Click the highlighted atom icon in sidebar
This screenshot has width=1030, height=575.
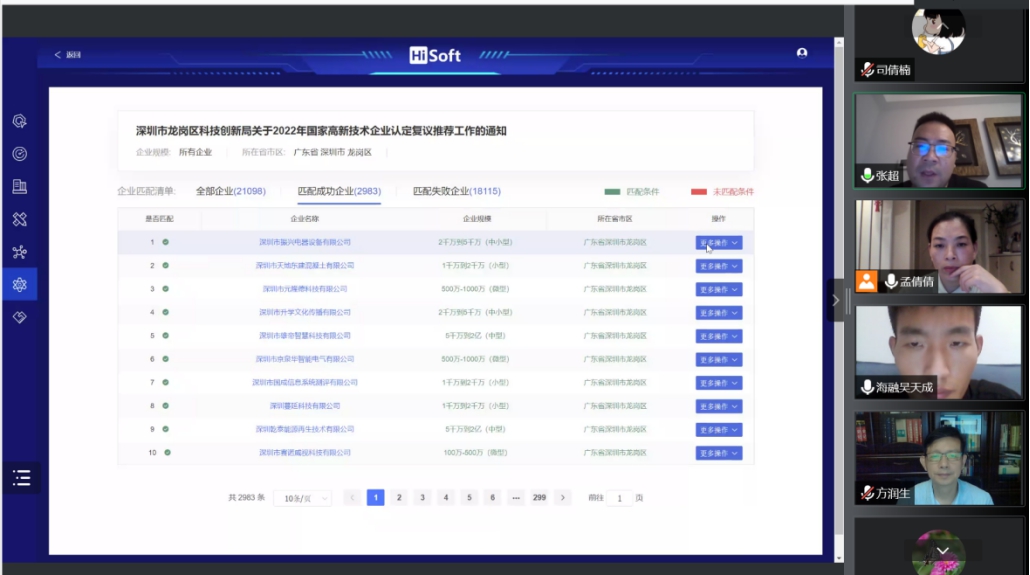[x=19, y=285]
